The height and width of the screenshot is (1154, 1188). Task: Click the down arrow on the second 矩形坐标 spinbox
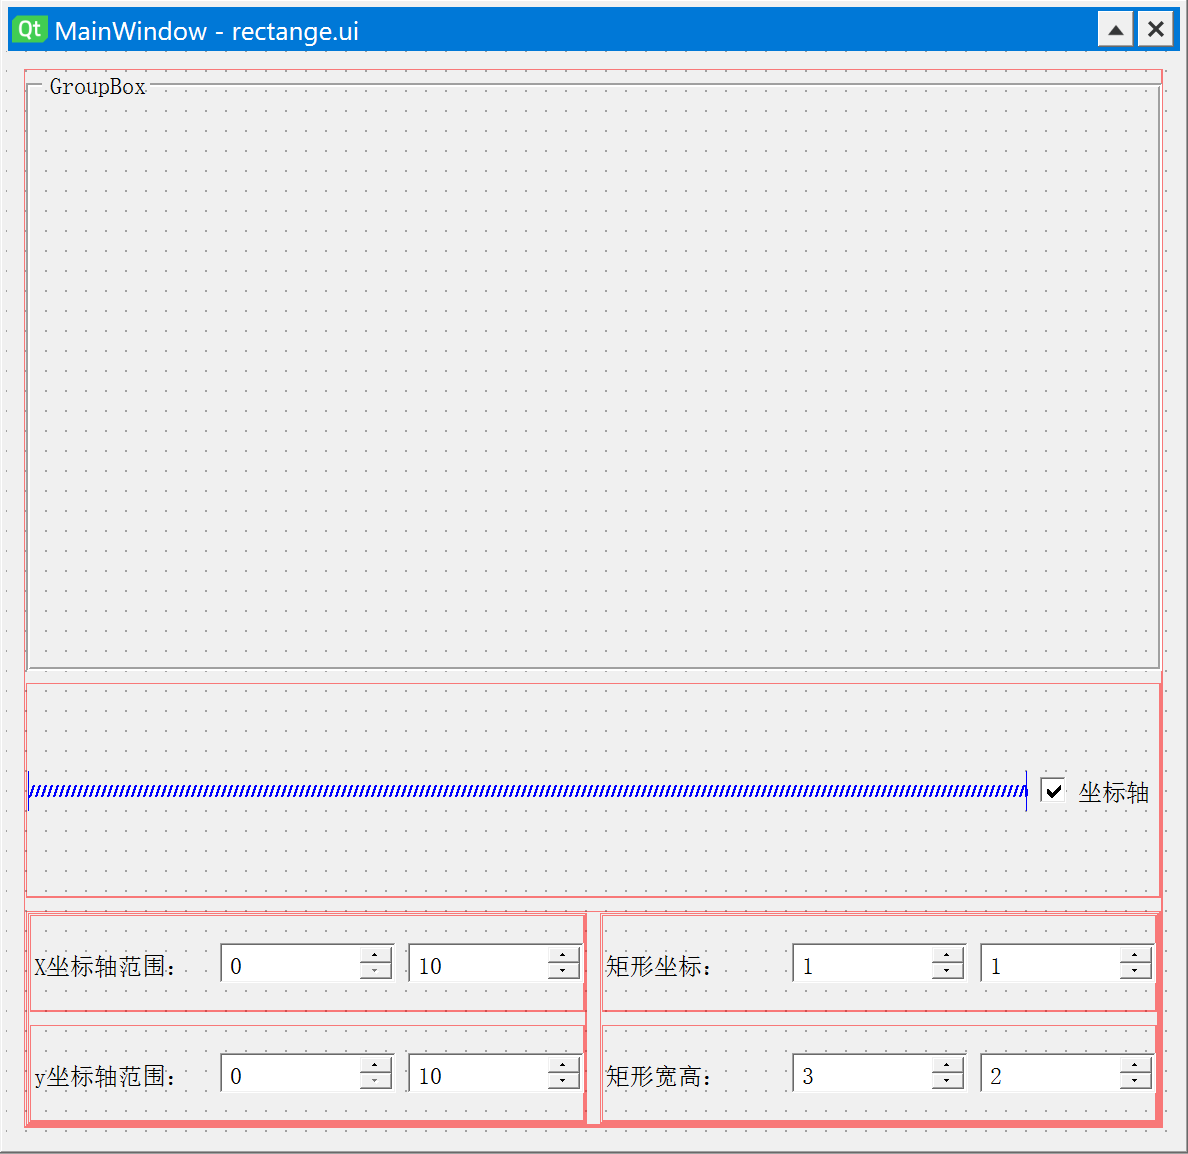[1134, 972]
